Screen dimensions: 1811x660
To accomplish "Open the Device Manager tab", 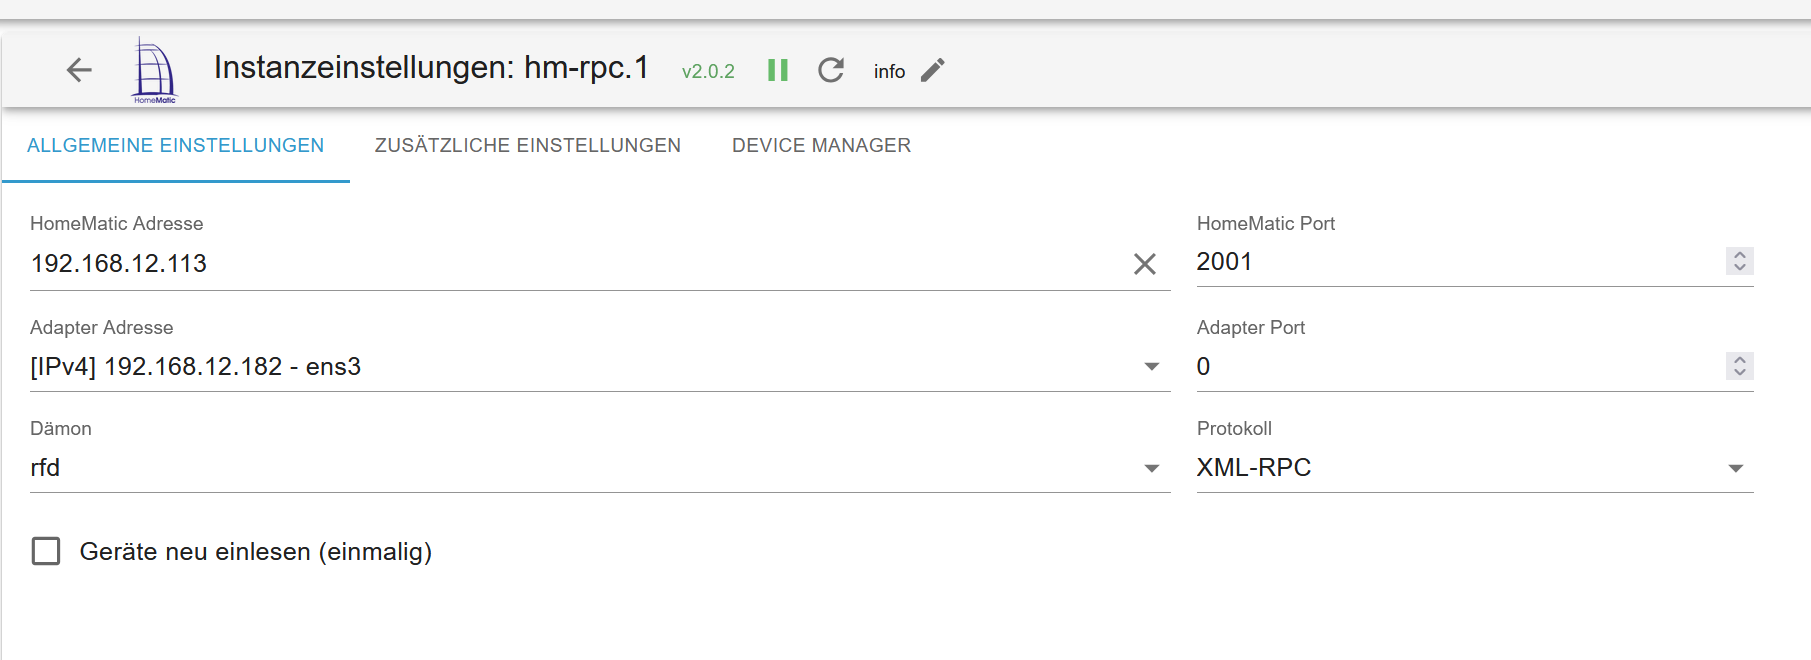I will coord(821,146).
